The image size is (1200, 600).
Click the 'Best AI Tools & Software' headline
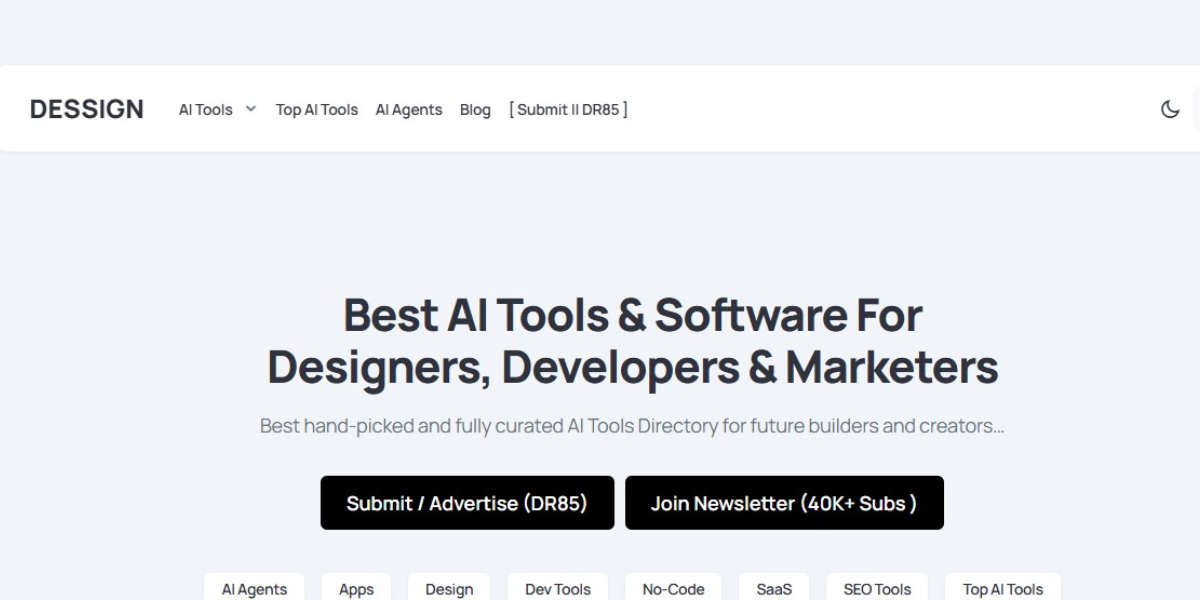tap(632, 341)
